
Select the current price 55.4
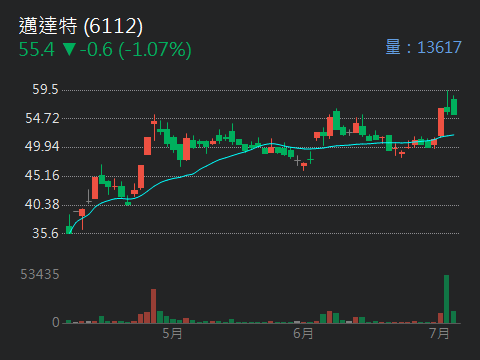point(36,50)
